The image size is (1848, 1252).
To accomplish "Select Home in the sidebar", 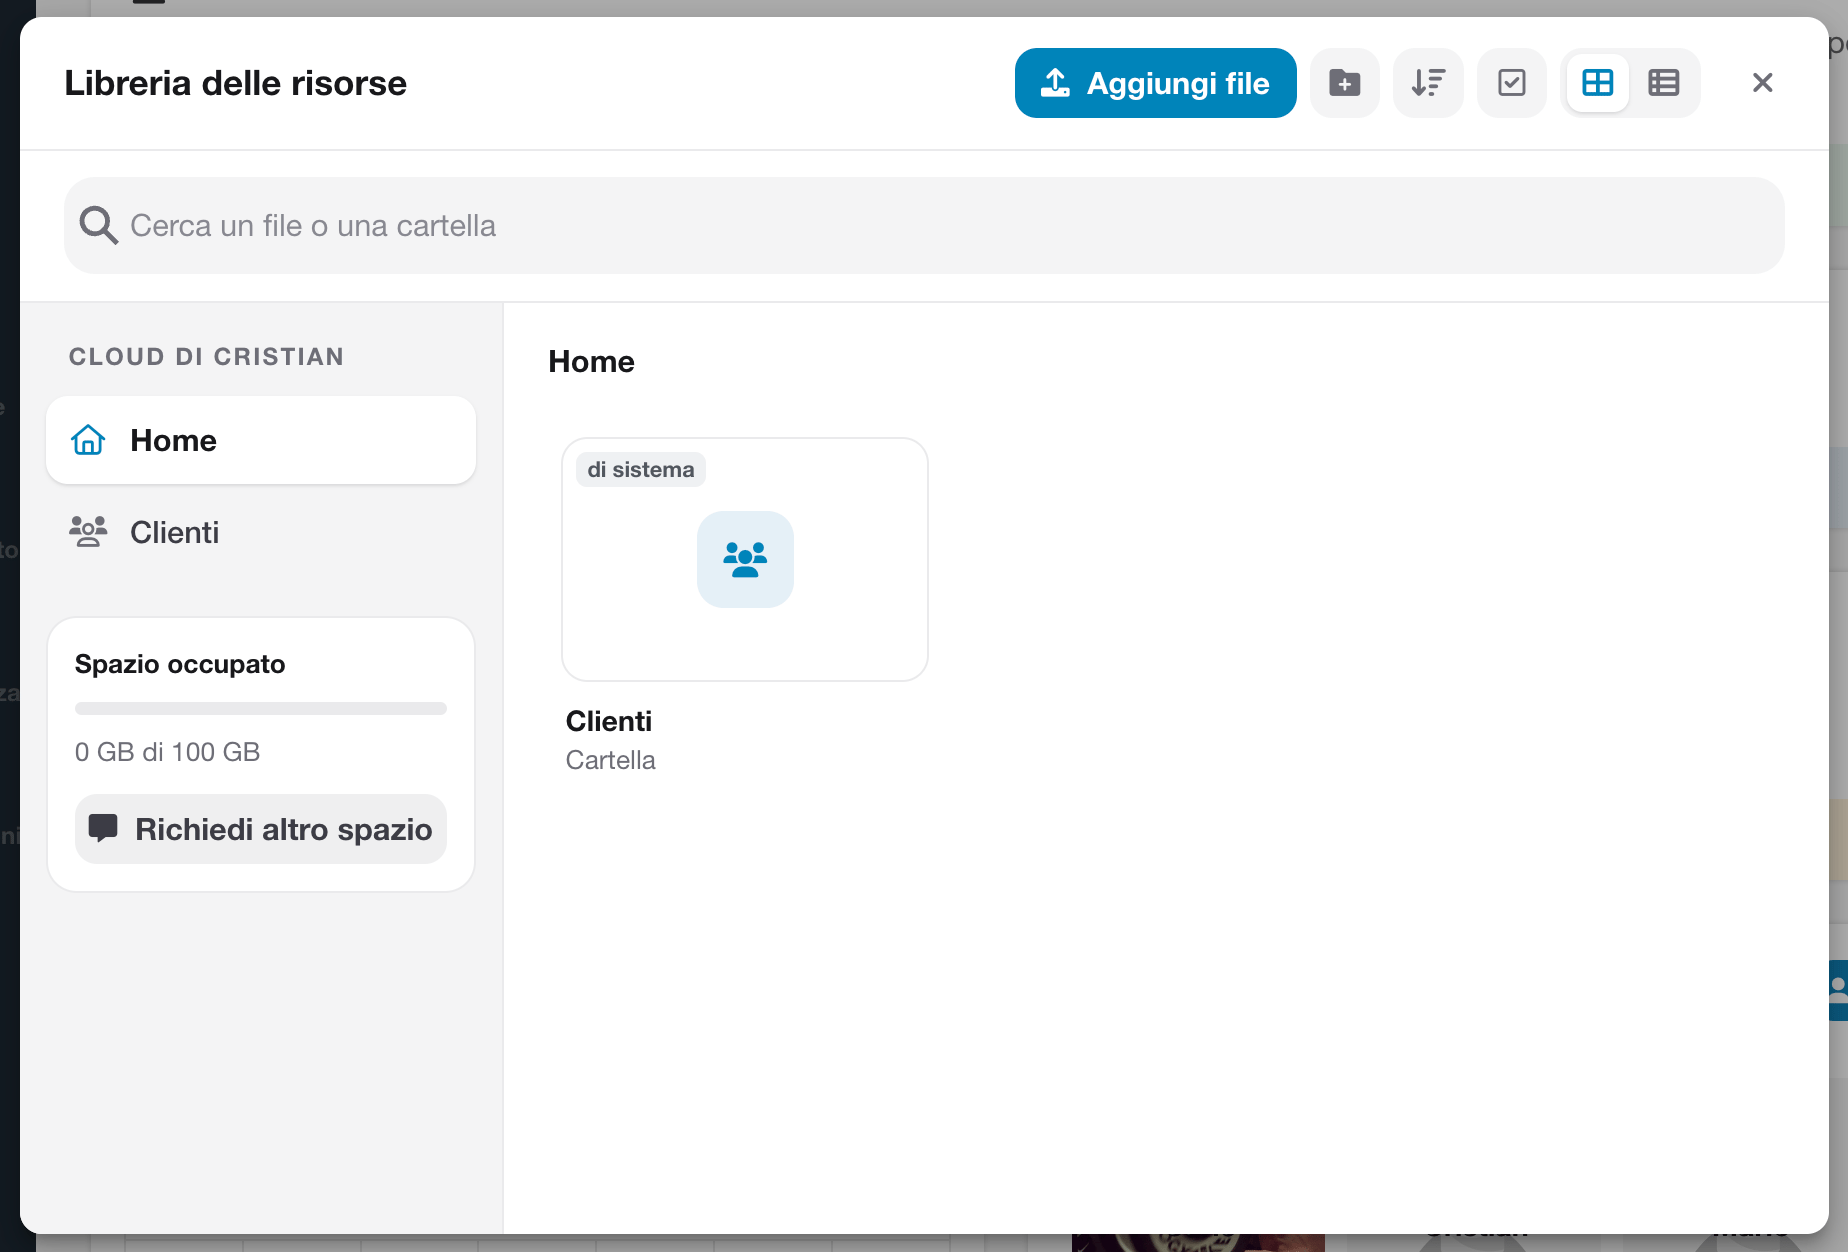I will click(x=261, y=440).
